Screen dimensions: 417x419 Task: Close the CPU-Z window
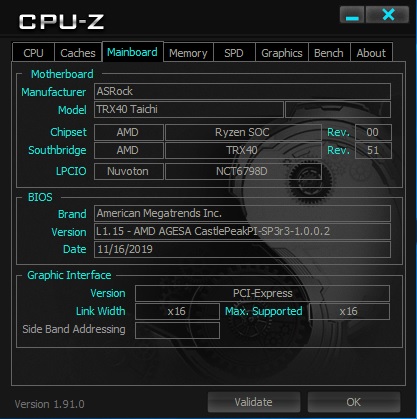(x=388, y=15)
